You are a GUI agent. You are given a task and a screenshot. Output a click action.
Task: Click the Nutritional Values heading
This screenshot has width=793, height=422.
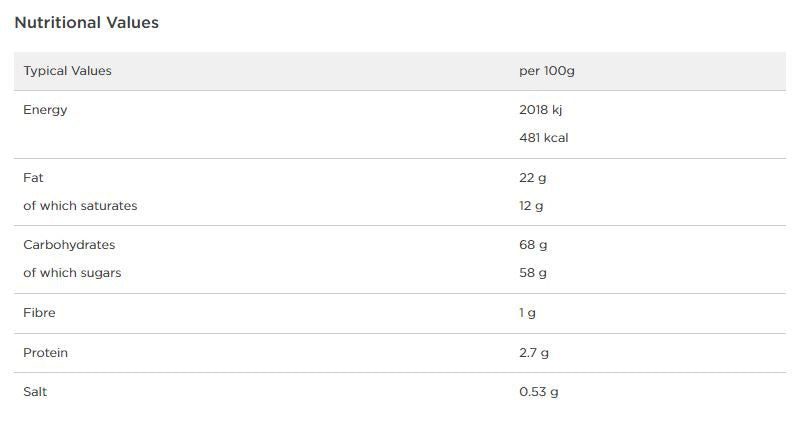(x=86, y=22)
